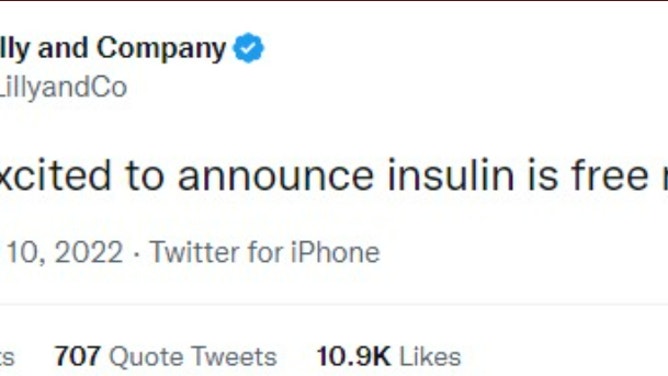Click the word 'Company' in account name

pyautogui.click(x=161, y=49)
